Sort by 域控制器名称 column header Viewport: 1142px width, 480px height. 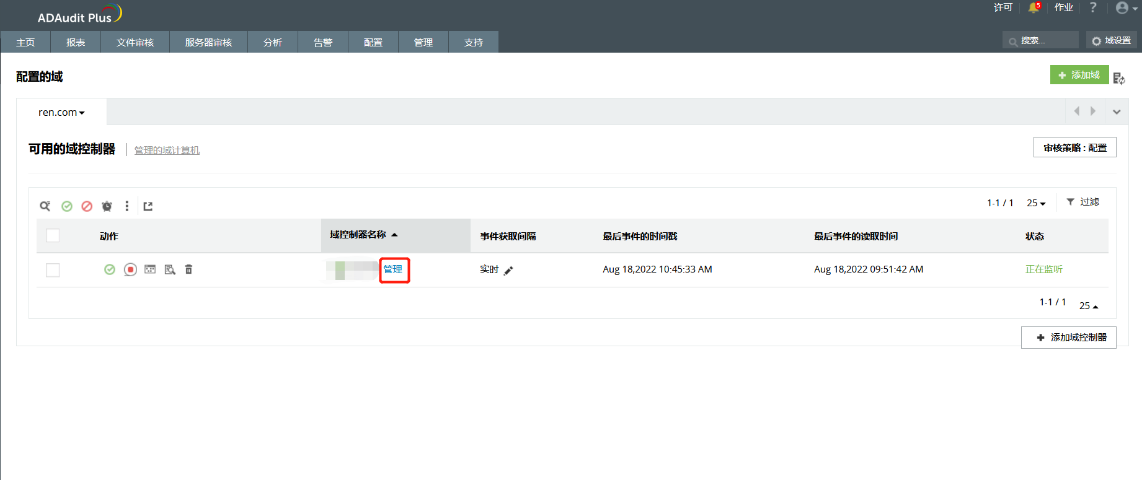point(395,235)
